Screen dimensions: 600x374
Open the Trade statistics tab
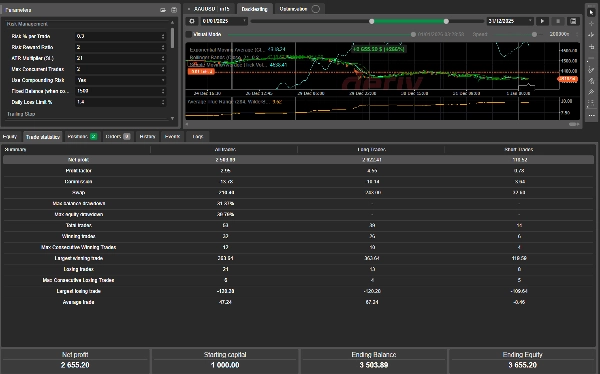43,137
